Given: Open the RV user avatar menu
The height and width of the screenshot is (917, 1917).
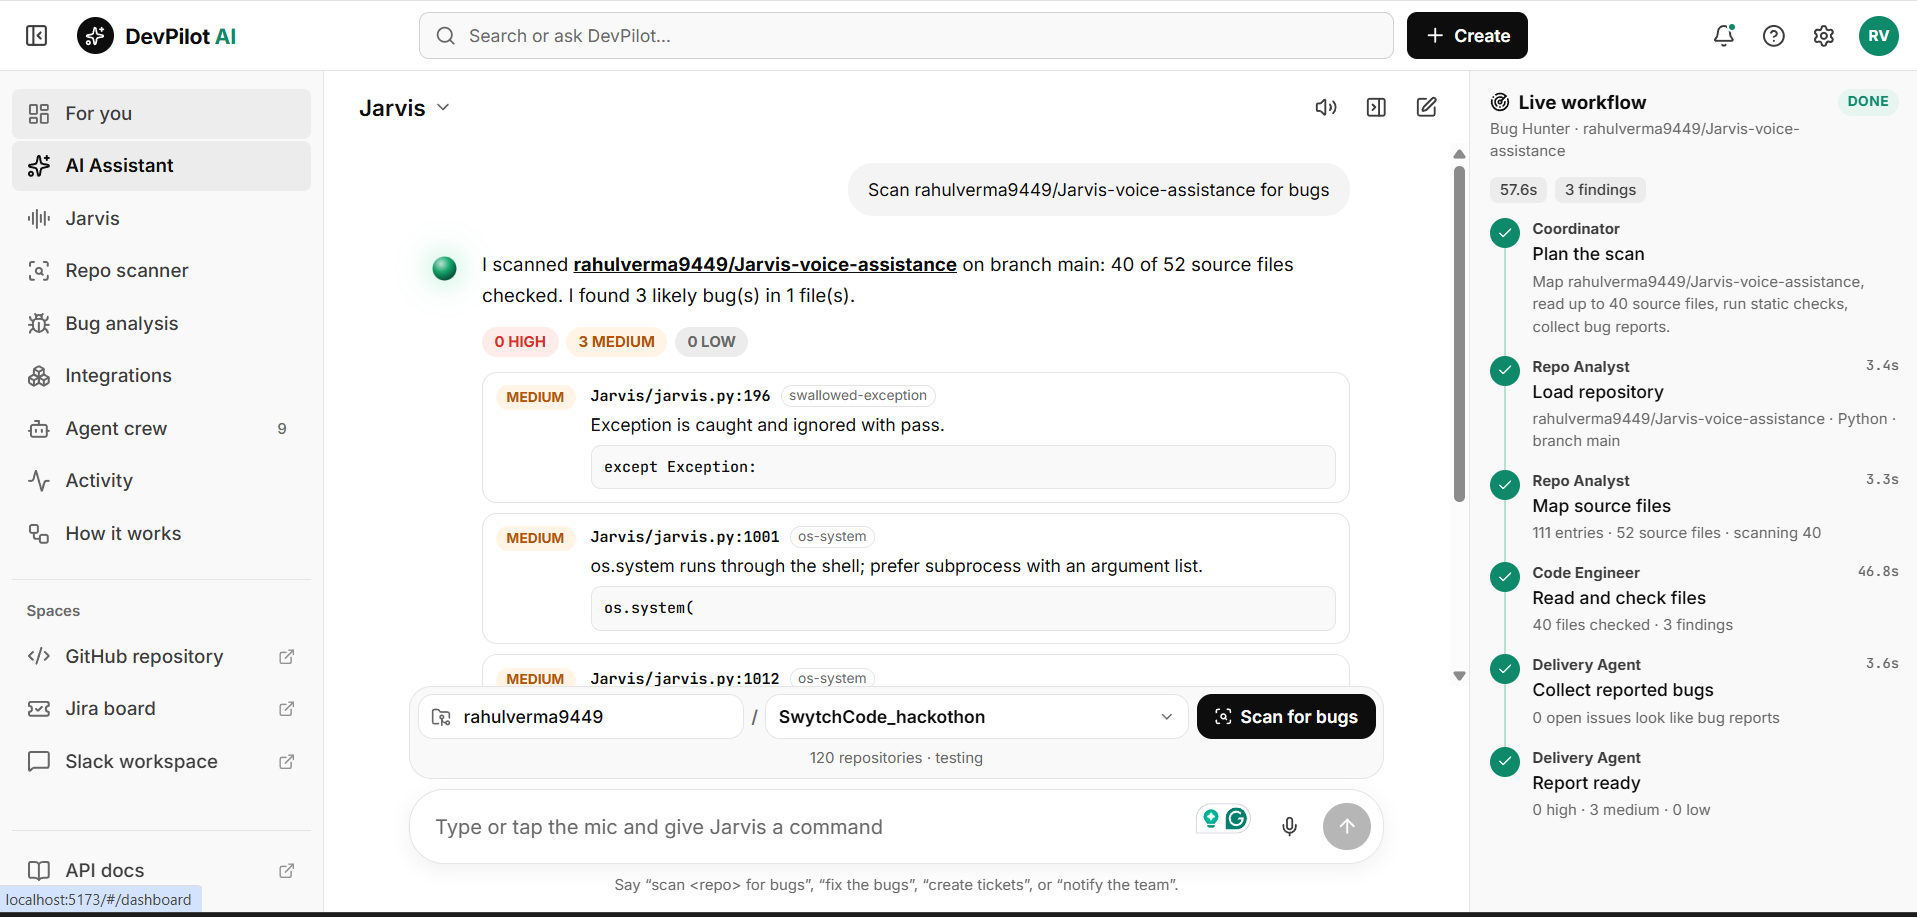Looking at the screenshot, I should click(x=1879, y=36).
